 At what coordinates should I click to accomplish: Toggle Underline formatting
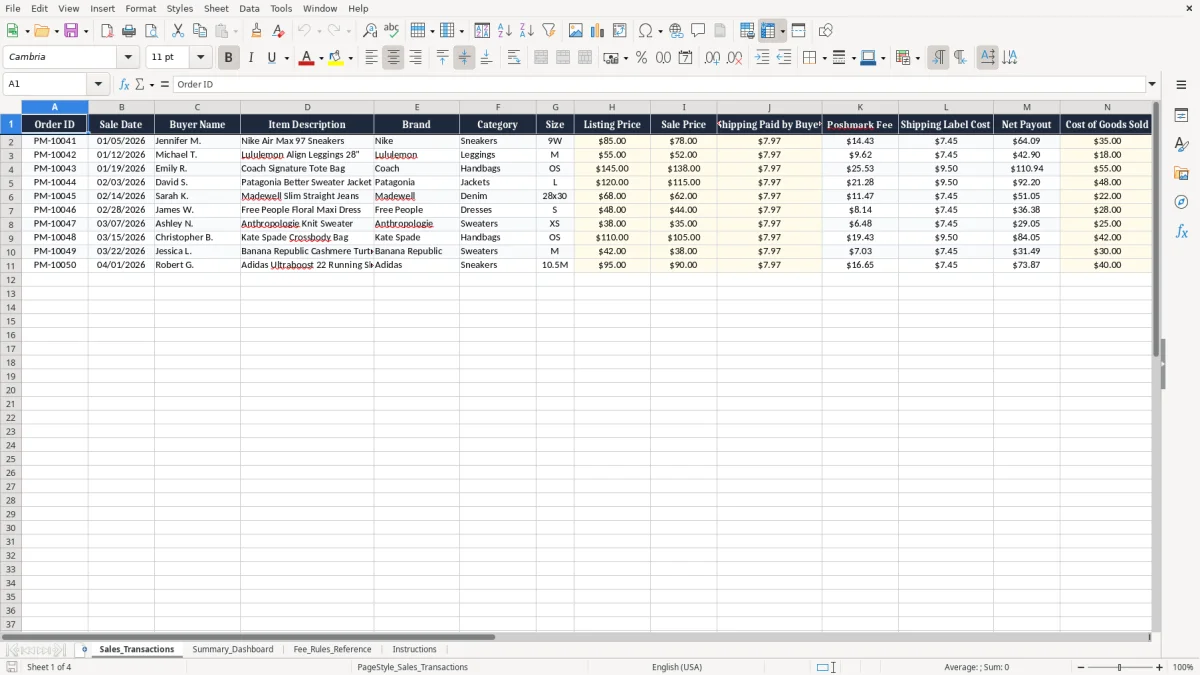tap(271, 58)
